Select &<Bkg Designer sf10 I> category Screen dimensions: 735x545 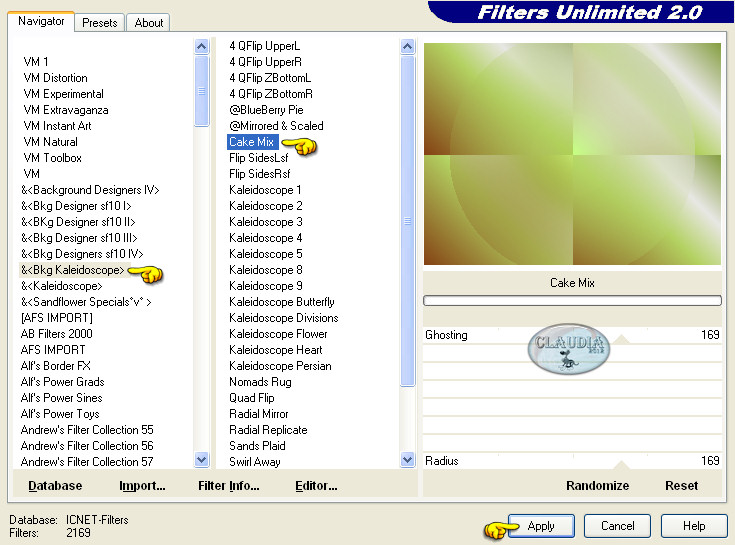pyautogui.click(x=76, y=206)
